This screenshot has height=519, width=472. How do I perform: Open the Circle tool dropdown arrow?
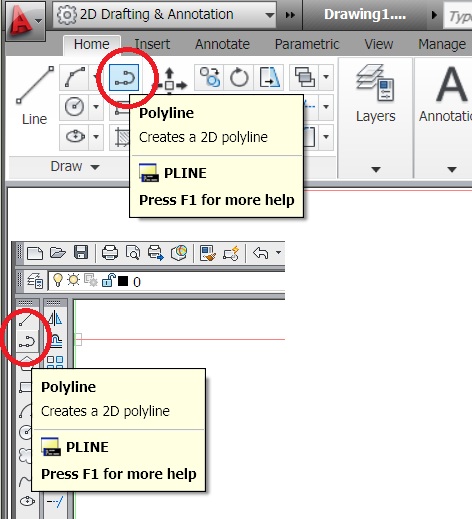(x=96, y=107)
